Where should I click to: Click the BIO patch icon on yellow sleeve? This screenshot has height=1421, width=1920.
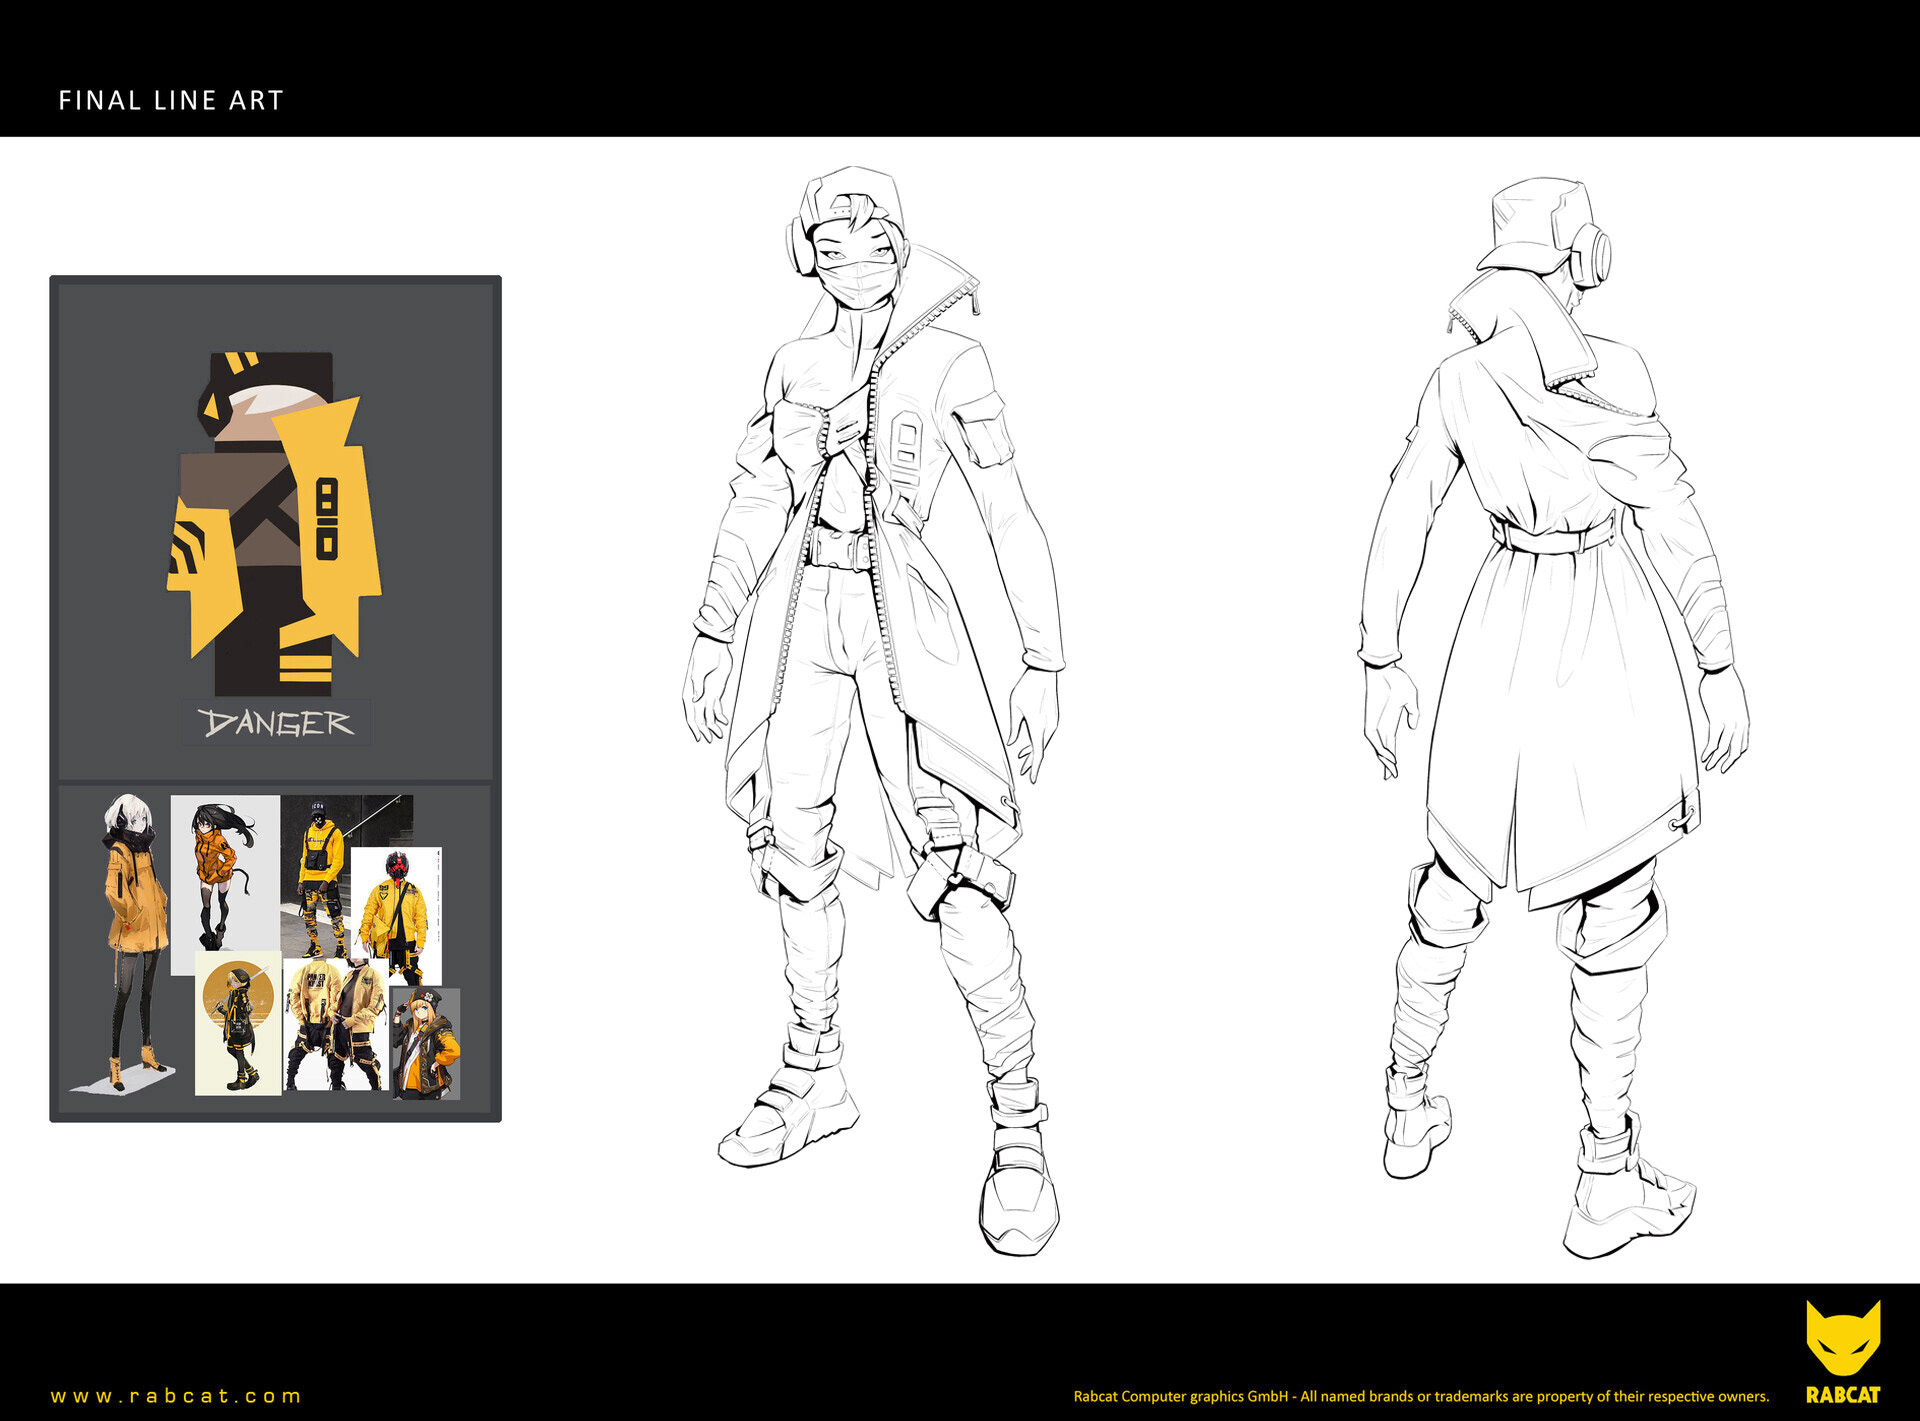(x=327, y=518)
